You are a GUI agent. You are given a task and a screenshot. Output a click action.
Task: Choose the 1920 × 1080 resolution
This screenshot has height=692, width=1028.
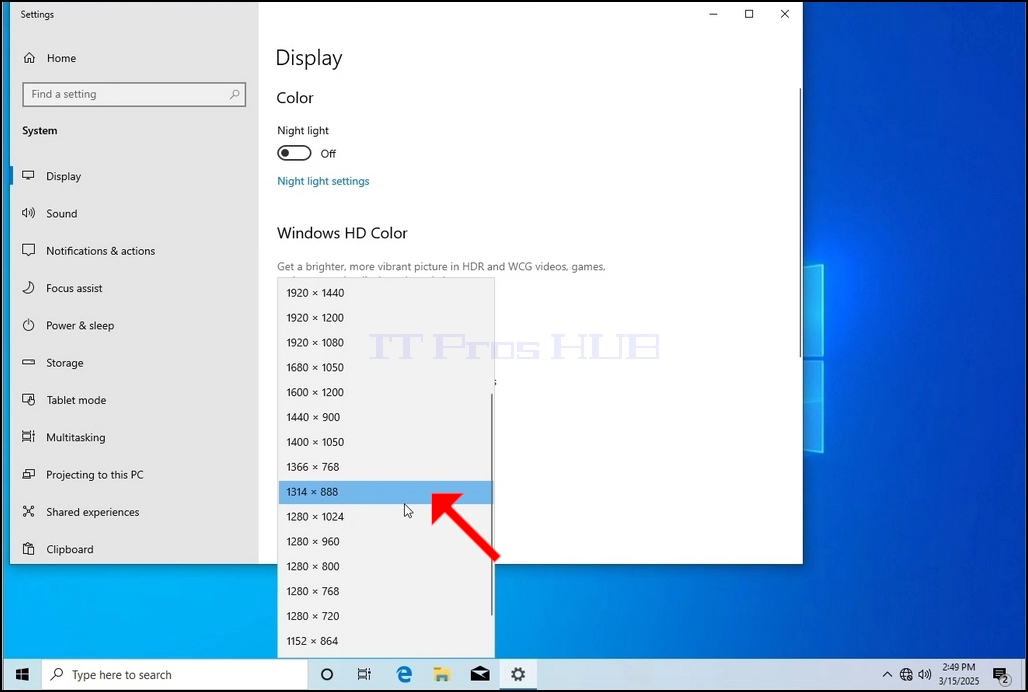click(386, 343)
